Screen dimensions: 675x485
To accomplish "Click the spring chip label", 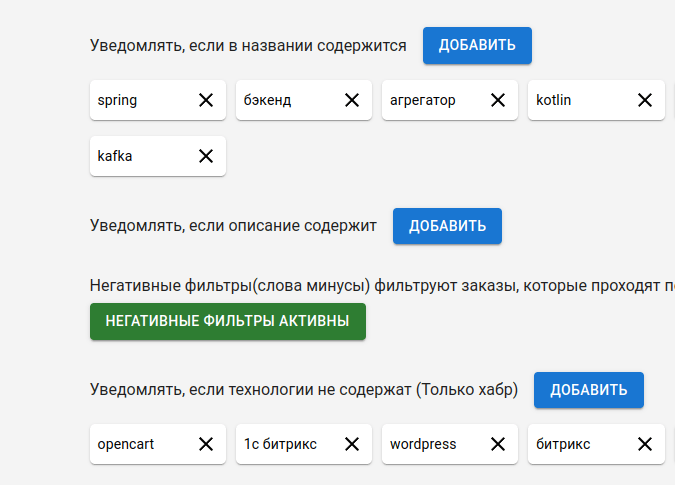I will pyautogui.click(x=118, y=100).
